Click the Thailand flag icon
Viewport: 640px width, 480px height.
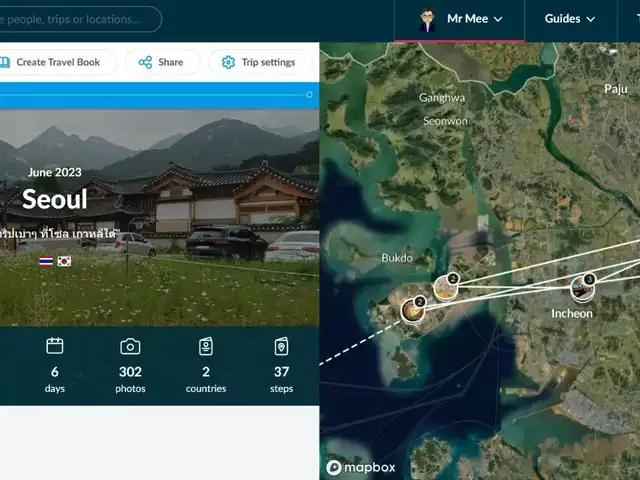click(x=46, y=261)
